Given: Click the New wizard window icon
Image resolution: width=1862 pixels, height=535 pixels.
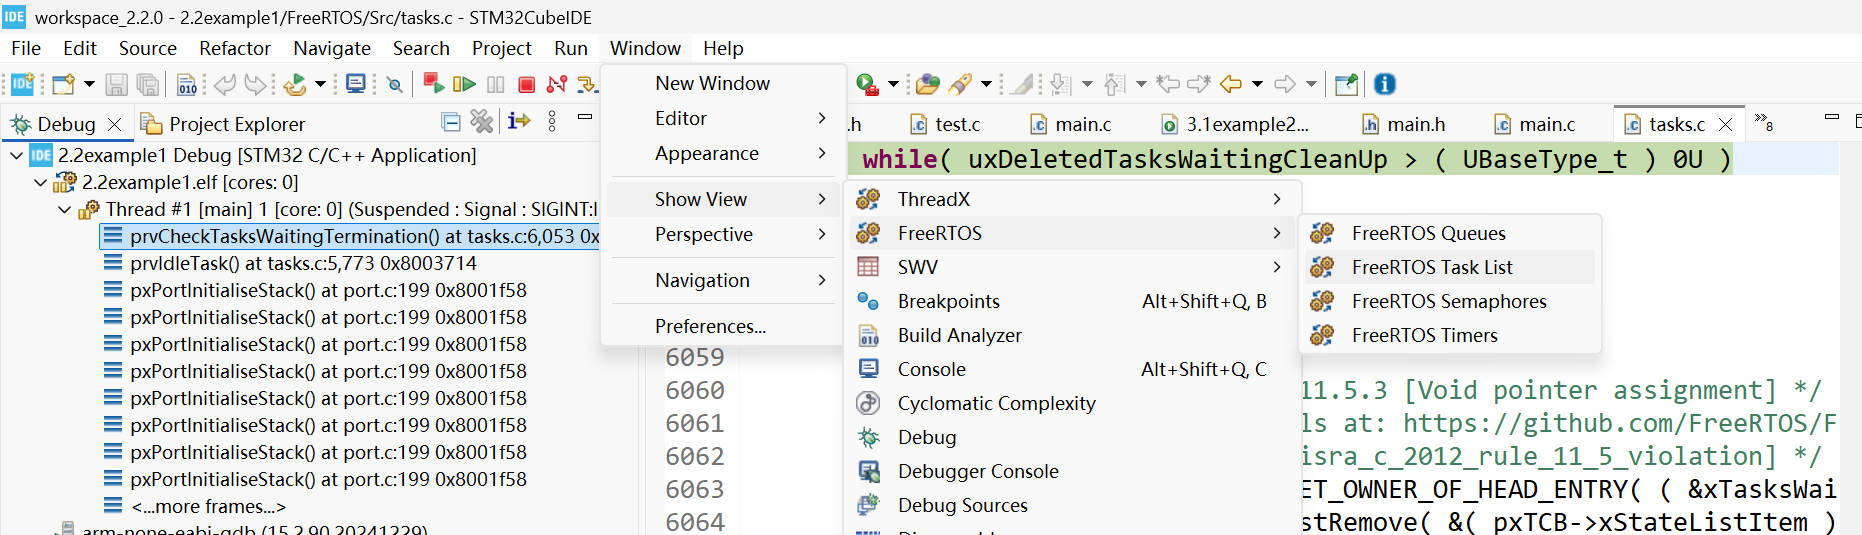Looking at the screenshot, I should click(x=64, y=85).
